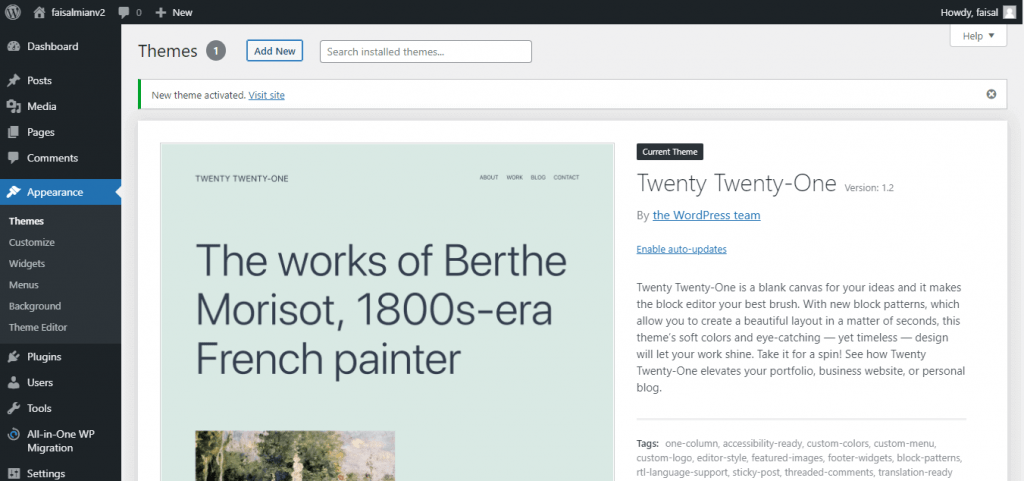This screenshot has height=481, width=1024.
Task: Click the WordPress logo icon in admin bar
Action: pos(13,12)
